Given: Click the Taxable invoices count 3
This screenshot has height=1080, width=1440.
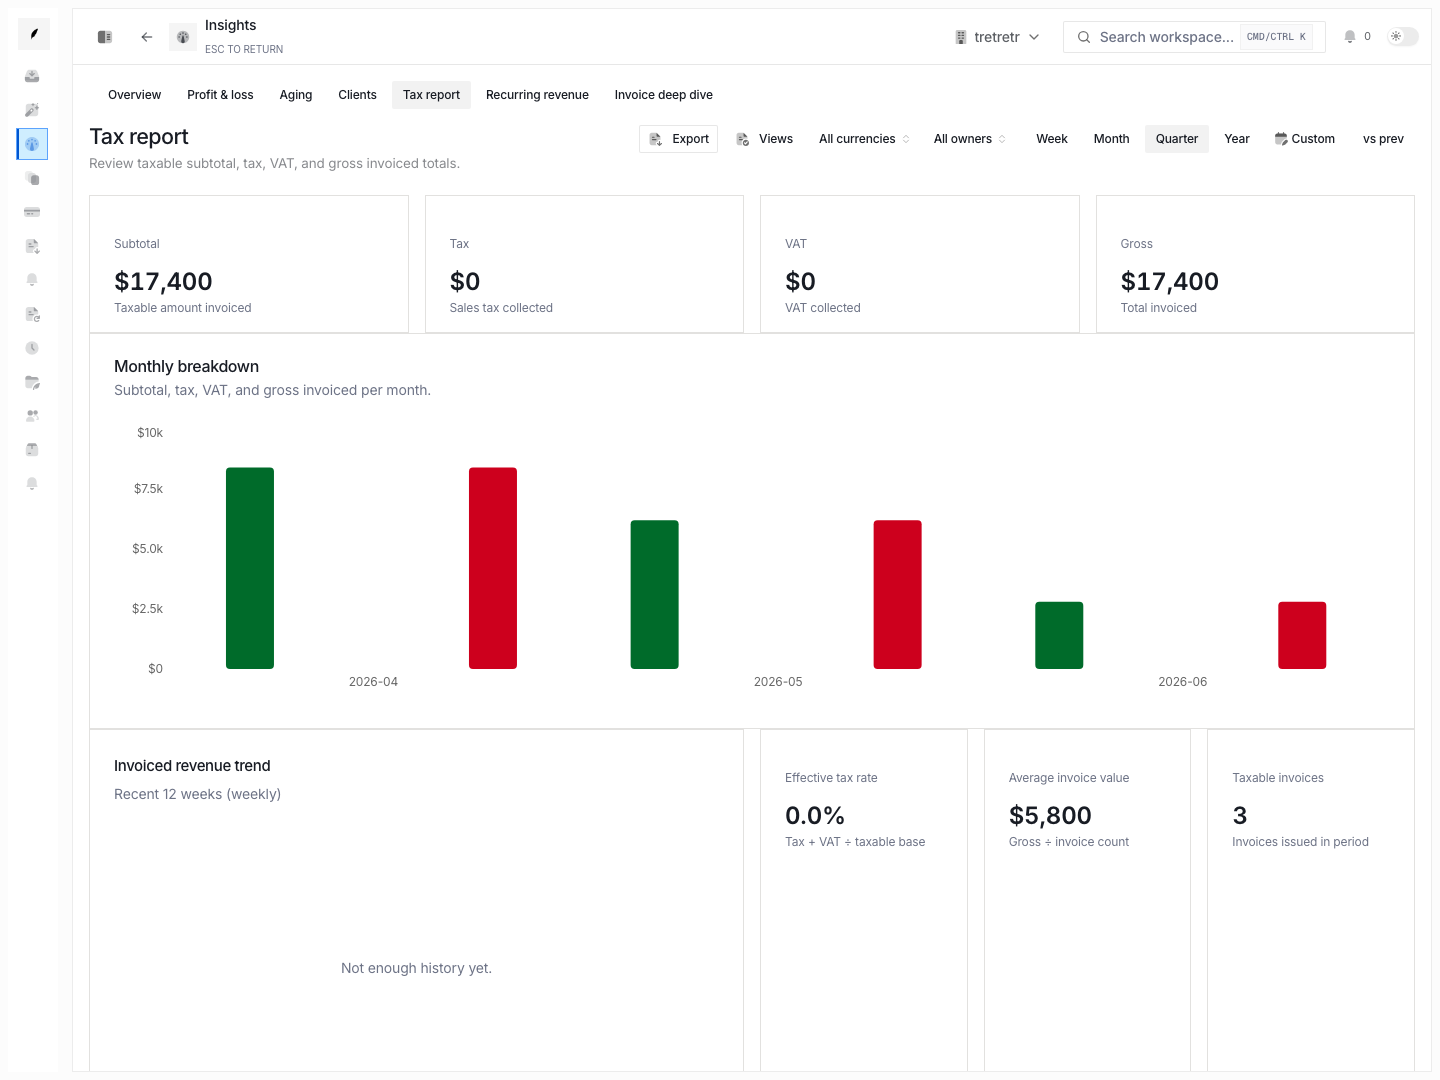Looking at the screenshot, I should [x=1240, y=815].
